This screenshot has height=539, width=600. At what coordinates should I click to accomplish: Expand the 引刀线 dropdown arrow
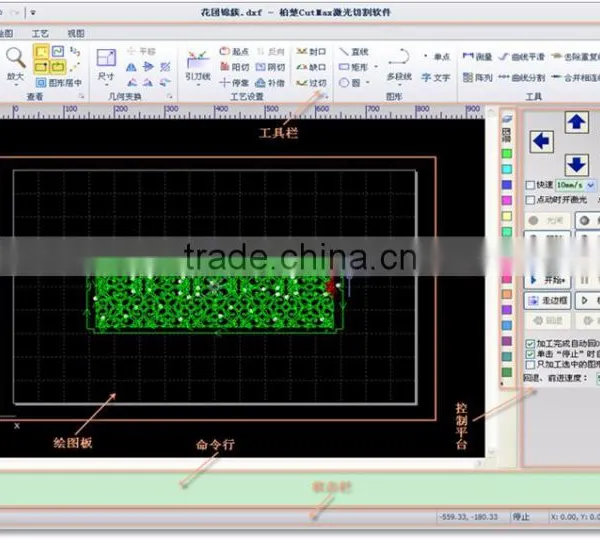[198, 85]
